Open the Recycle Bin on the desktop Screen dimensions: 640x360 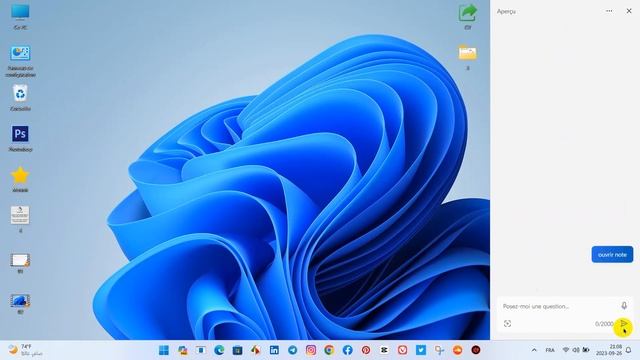point(20,98)
